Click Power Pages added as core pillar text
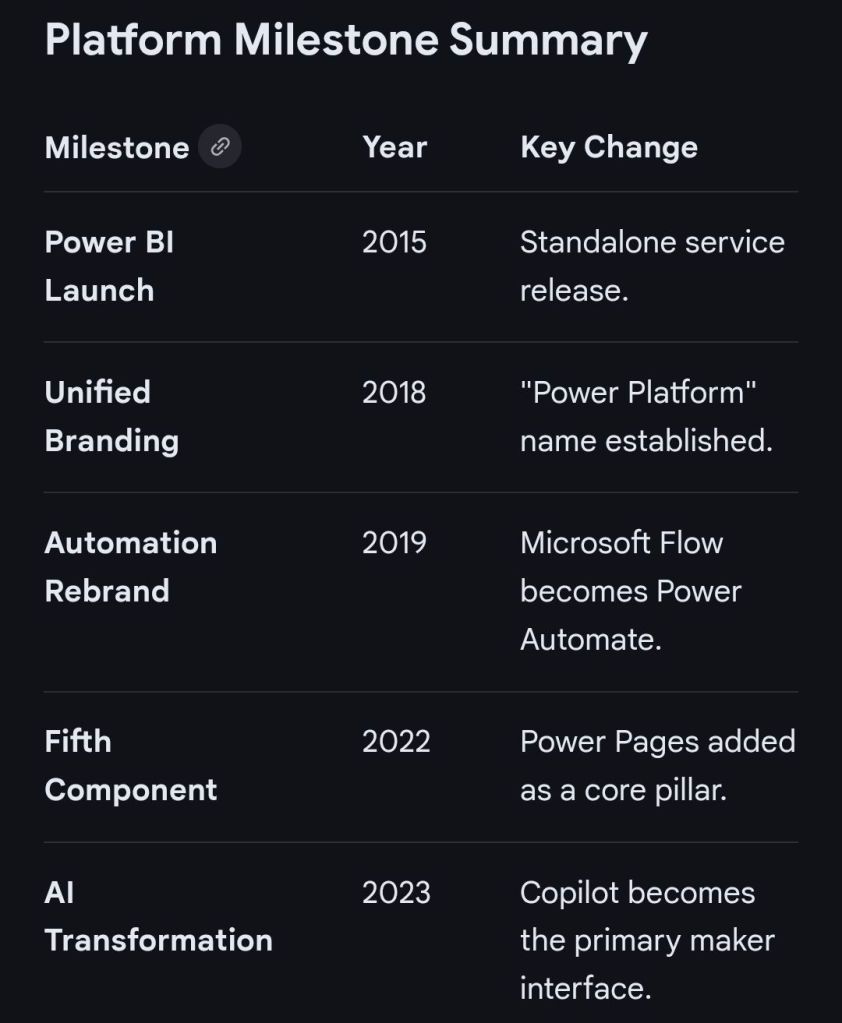This screenshot has height=1023, width=842. point(657,765)
